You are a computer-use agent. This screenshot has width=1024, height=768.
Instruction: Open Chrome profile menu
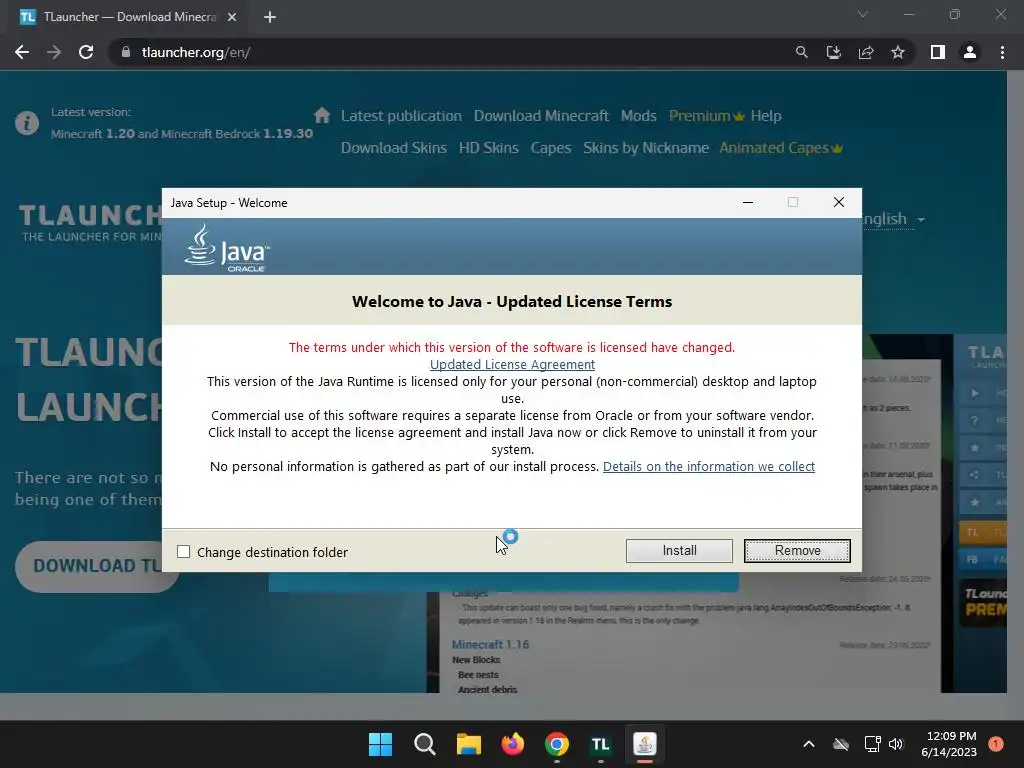point(970,52)
